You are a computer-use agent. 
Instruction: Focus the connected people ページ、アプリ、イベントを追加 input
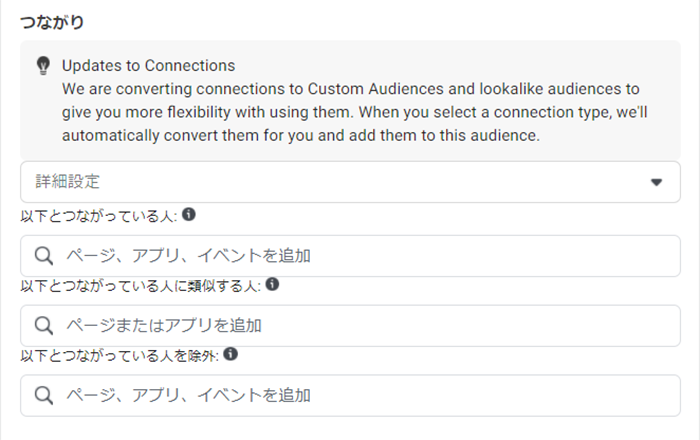click(x=350, y=256)
